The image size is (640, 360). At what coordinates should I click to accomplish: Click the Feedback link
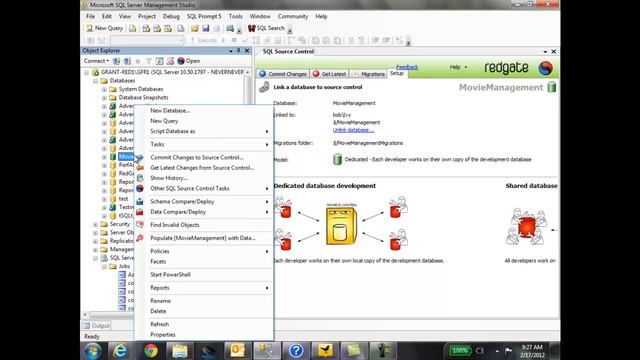407,67
